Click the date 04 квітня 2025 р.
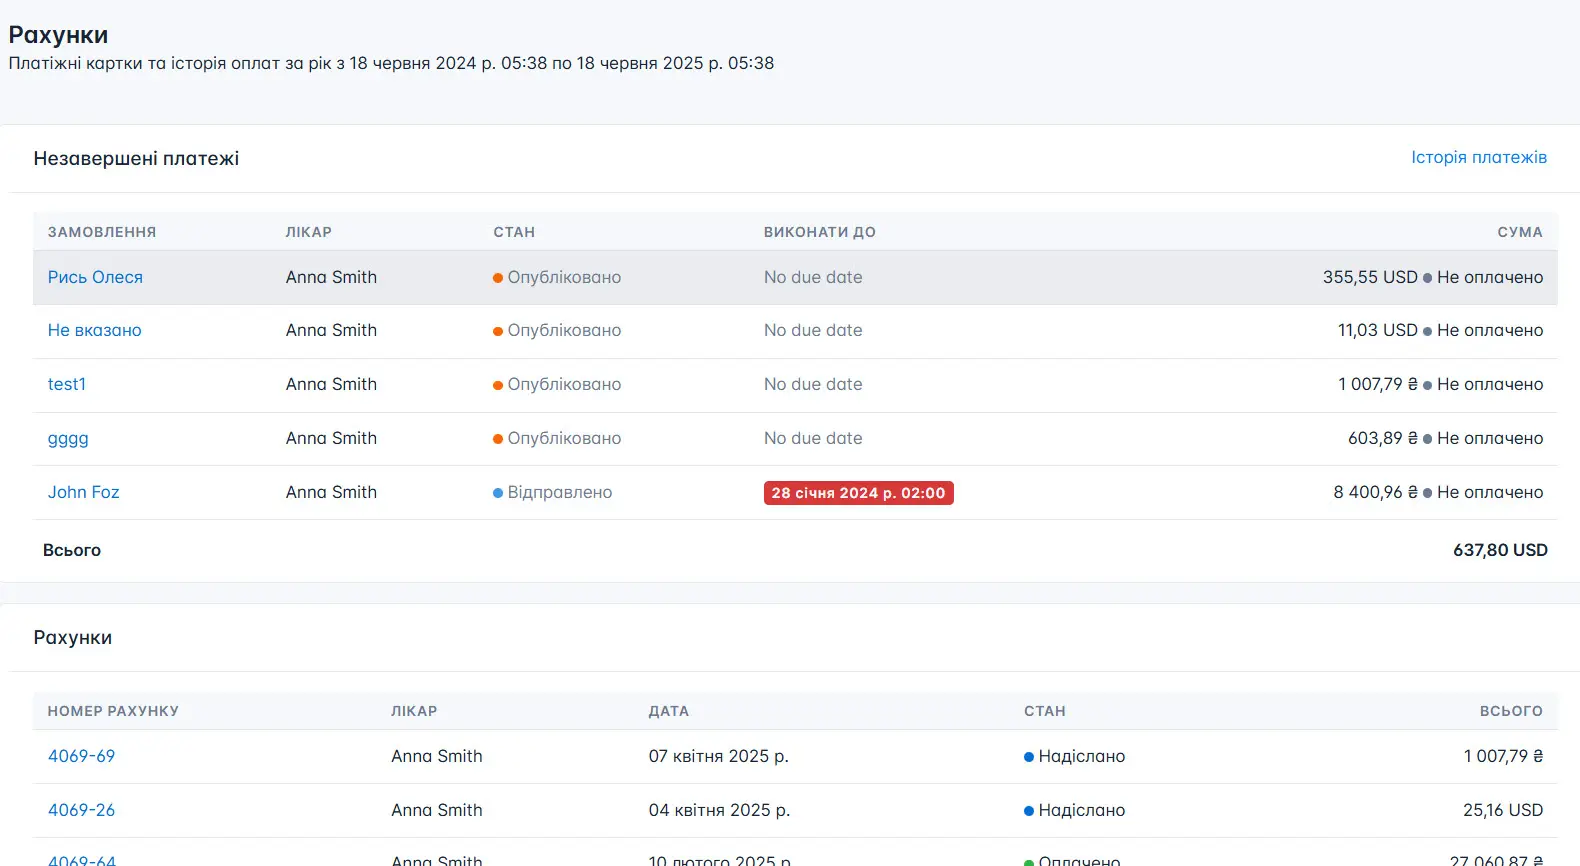 (x=719, y=810)
